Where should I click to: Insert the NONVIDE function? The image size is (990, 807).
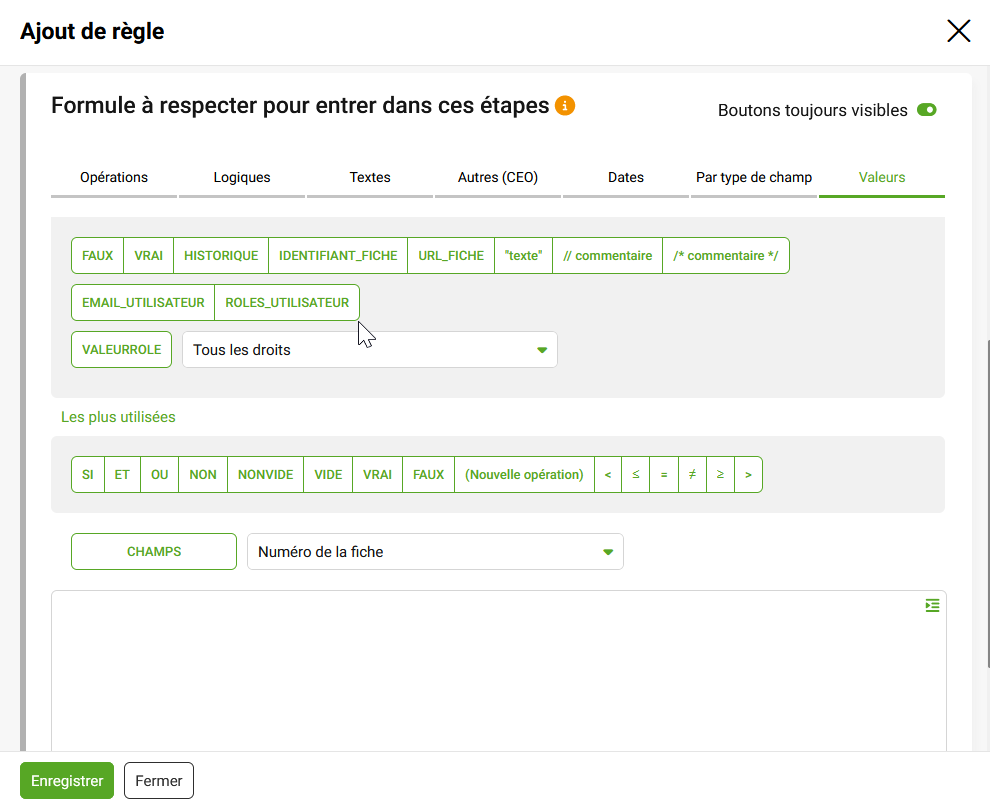(x=265, y=475)
